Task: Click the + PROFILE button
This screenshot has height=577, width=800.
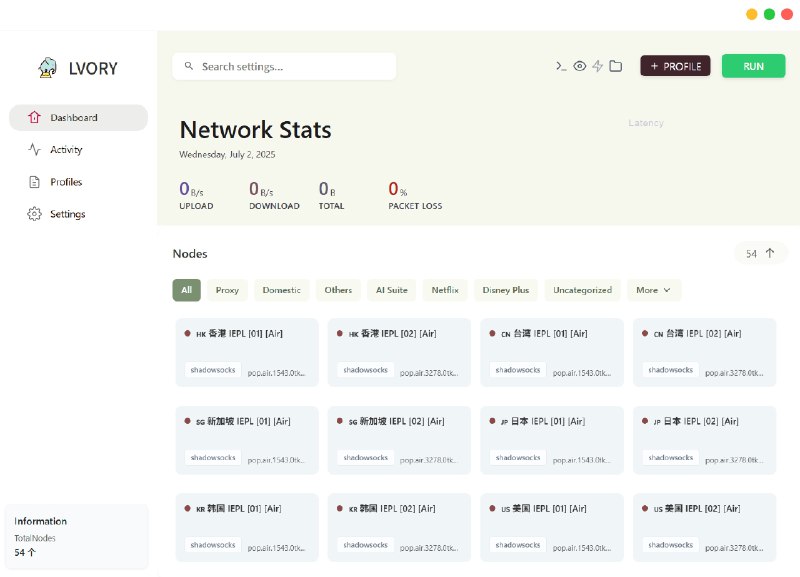Action: click(x=675, y=66)
